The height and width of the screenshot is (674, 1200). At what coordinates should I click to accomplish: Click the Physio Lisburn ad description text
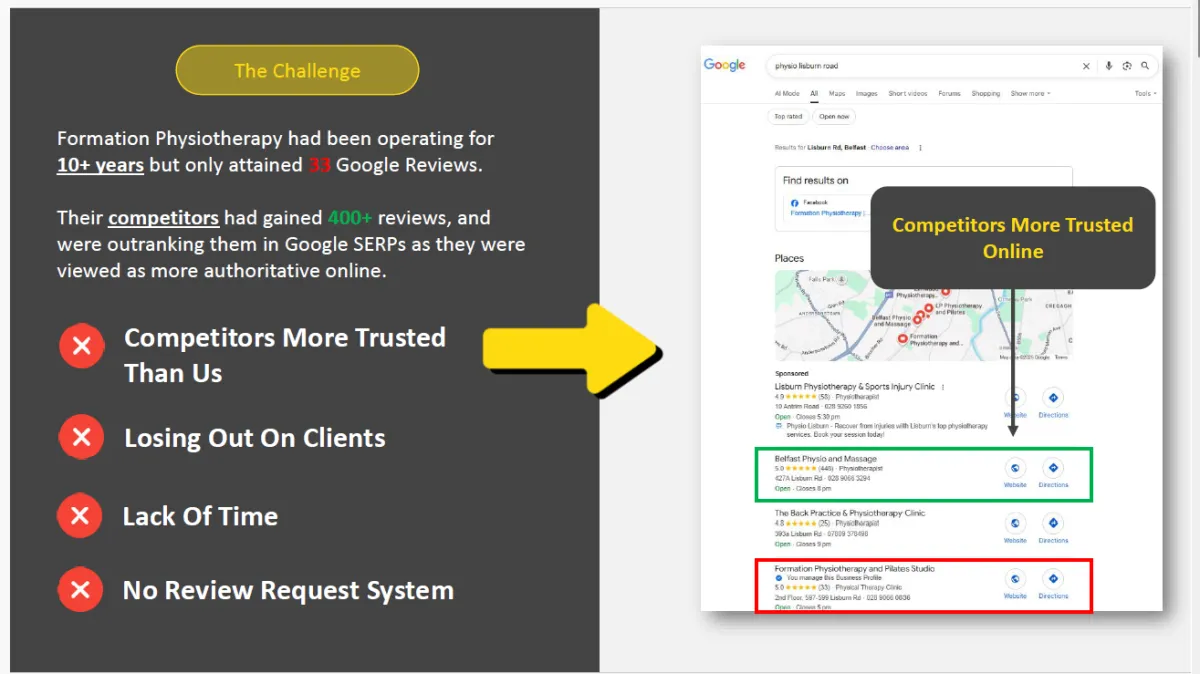pyautogui.click(x=885, y=430)
